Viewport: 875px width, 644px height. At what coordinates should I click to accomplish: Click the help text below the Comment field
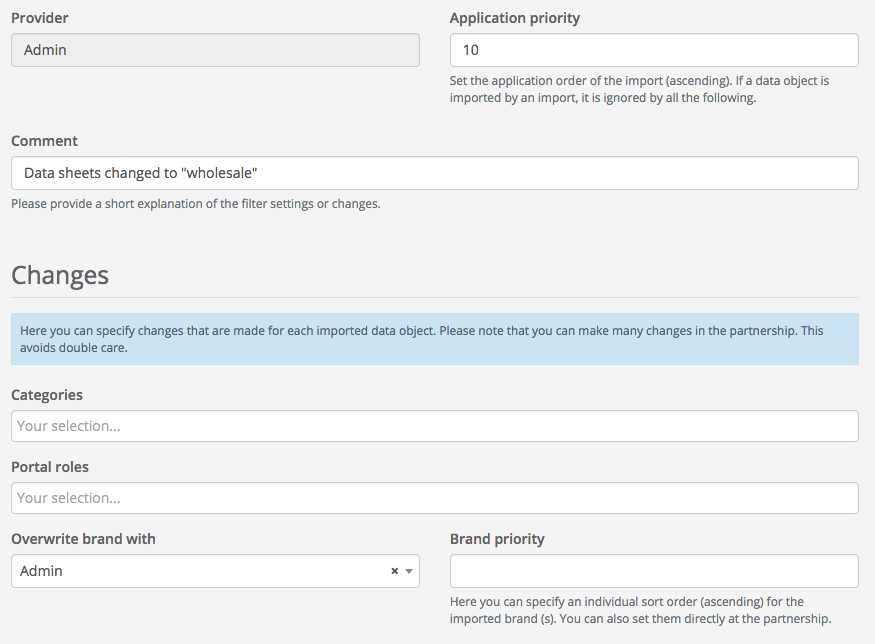point(196,204)
